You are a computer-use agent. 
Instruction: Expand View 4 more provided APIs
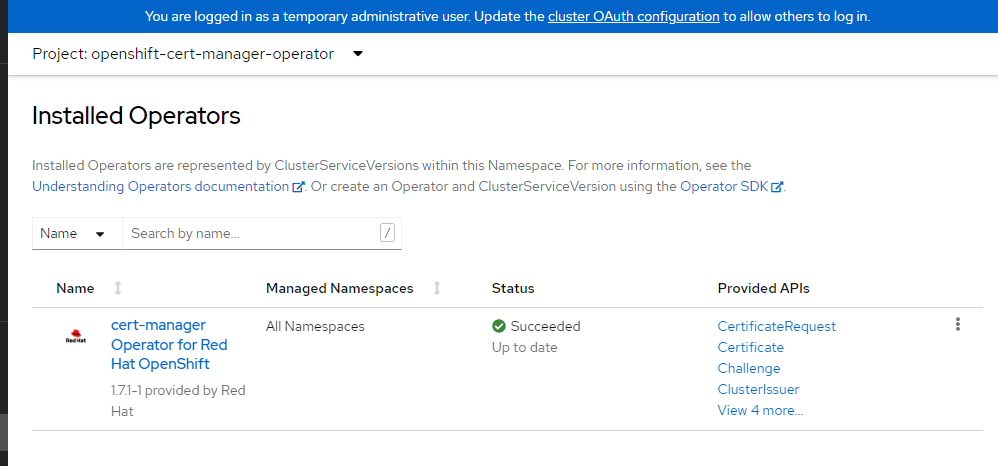tap(760, 411)
